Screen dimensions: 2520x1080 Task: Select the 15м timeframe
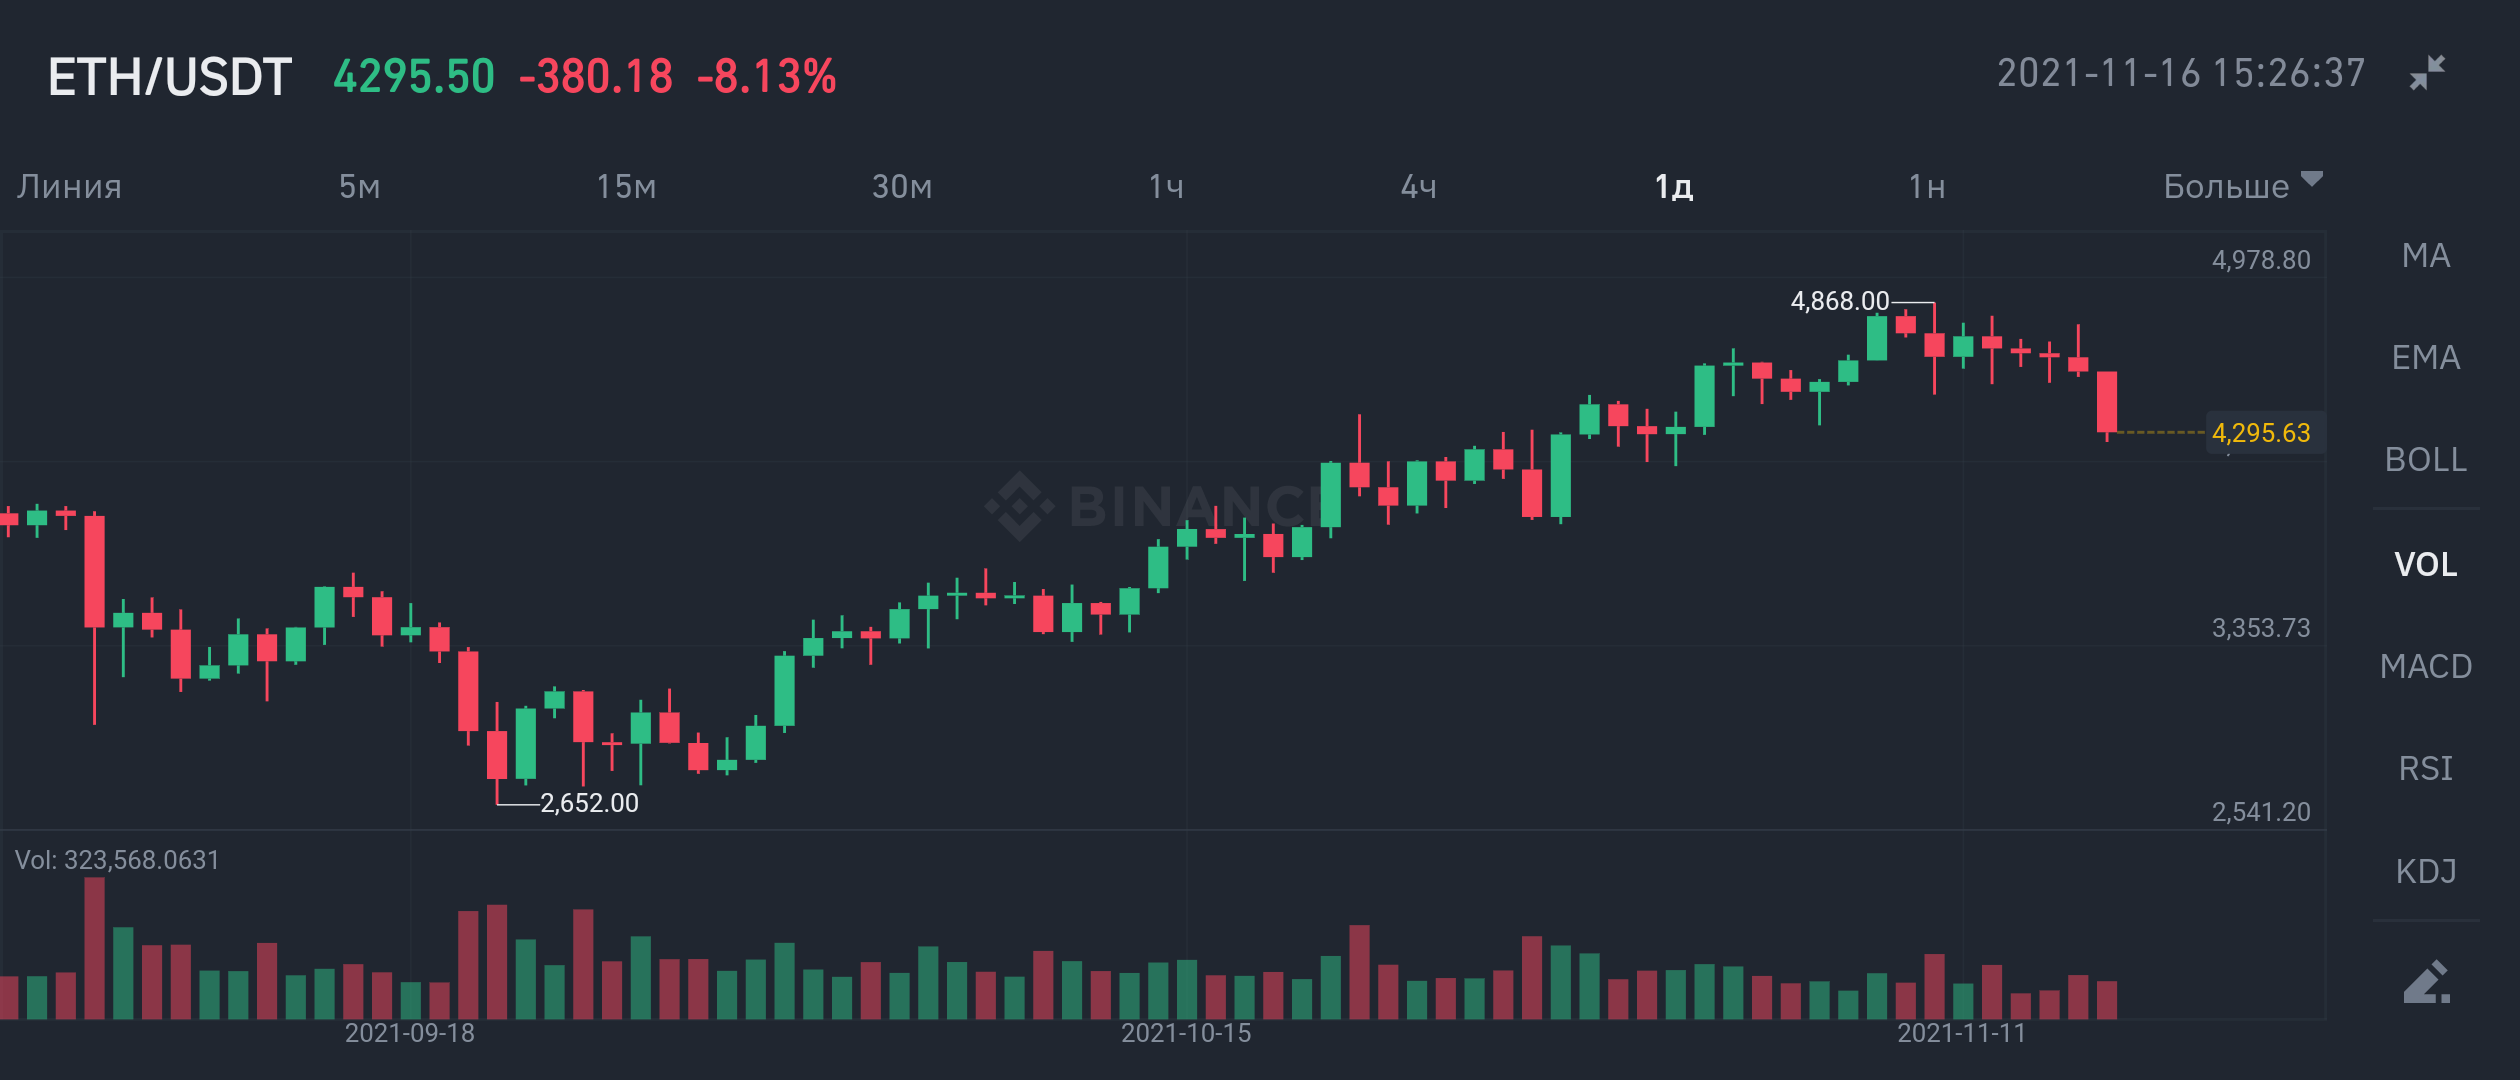click(627, 186)
